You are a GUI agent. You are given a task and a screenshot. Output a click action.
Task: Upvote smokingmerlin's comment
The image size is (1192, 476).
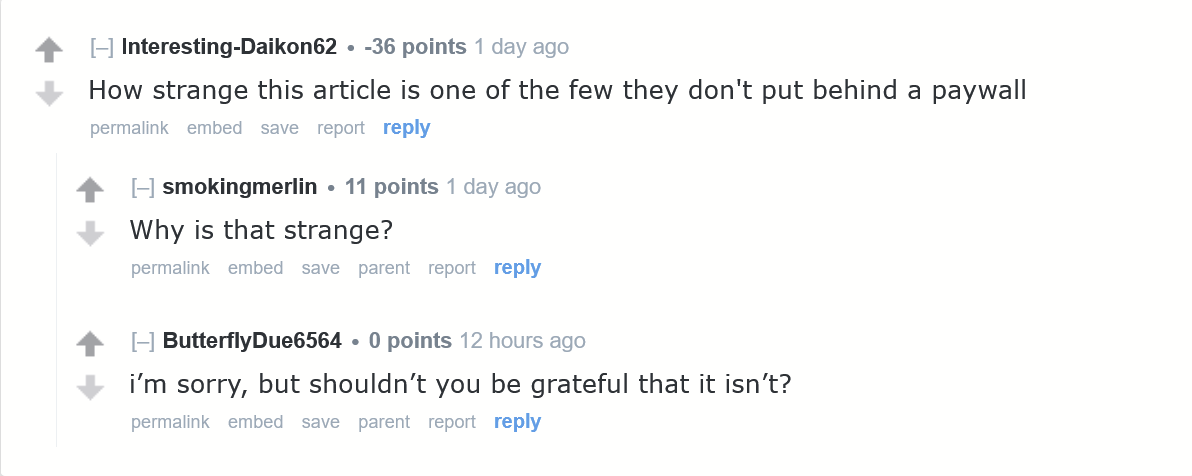(90, 189)
